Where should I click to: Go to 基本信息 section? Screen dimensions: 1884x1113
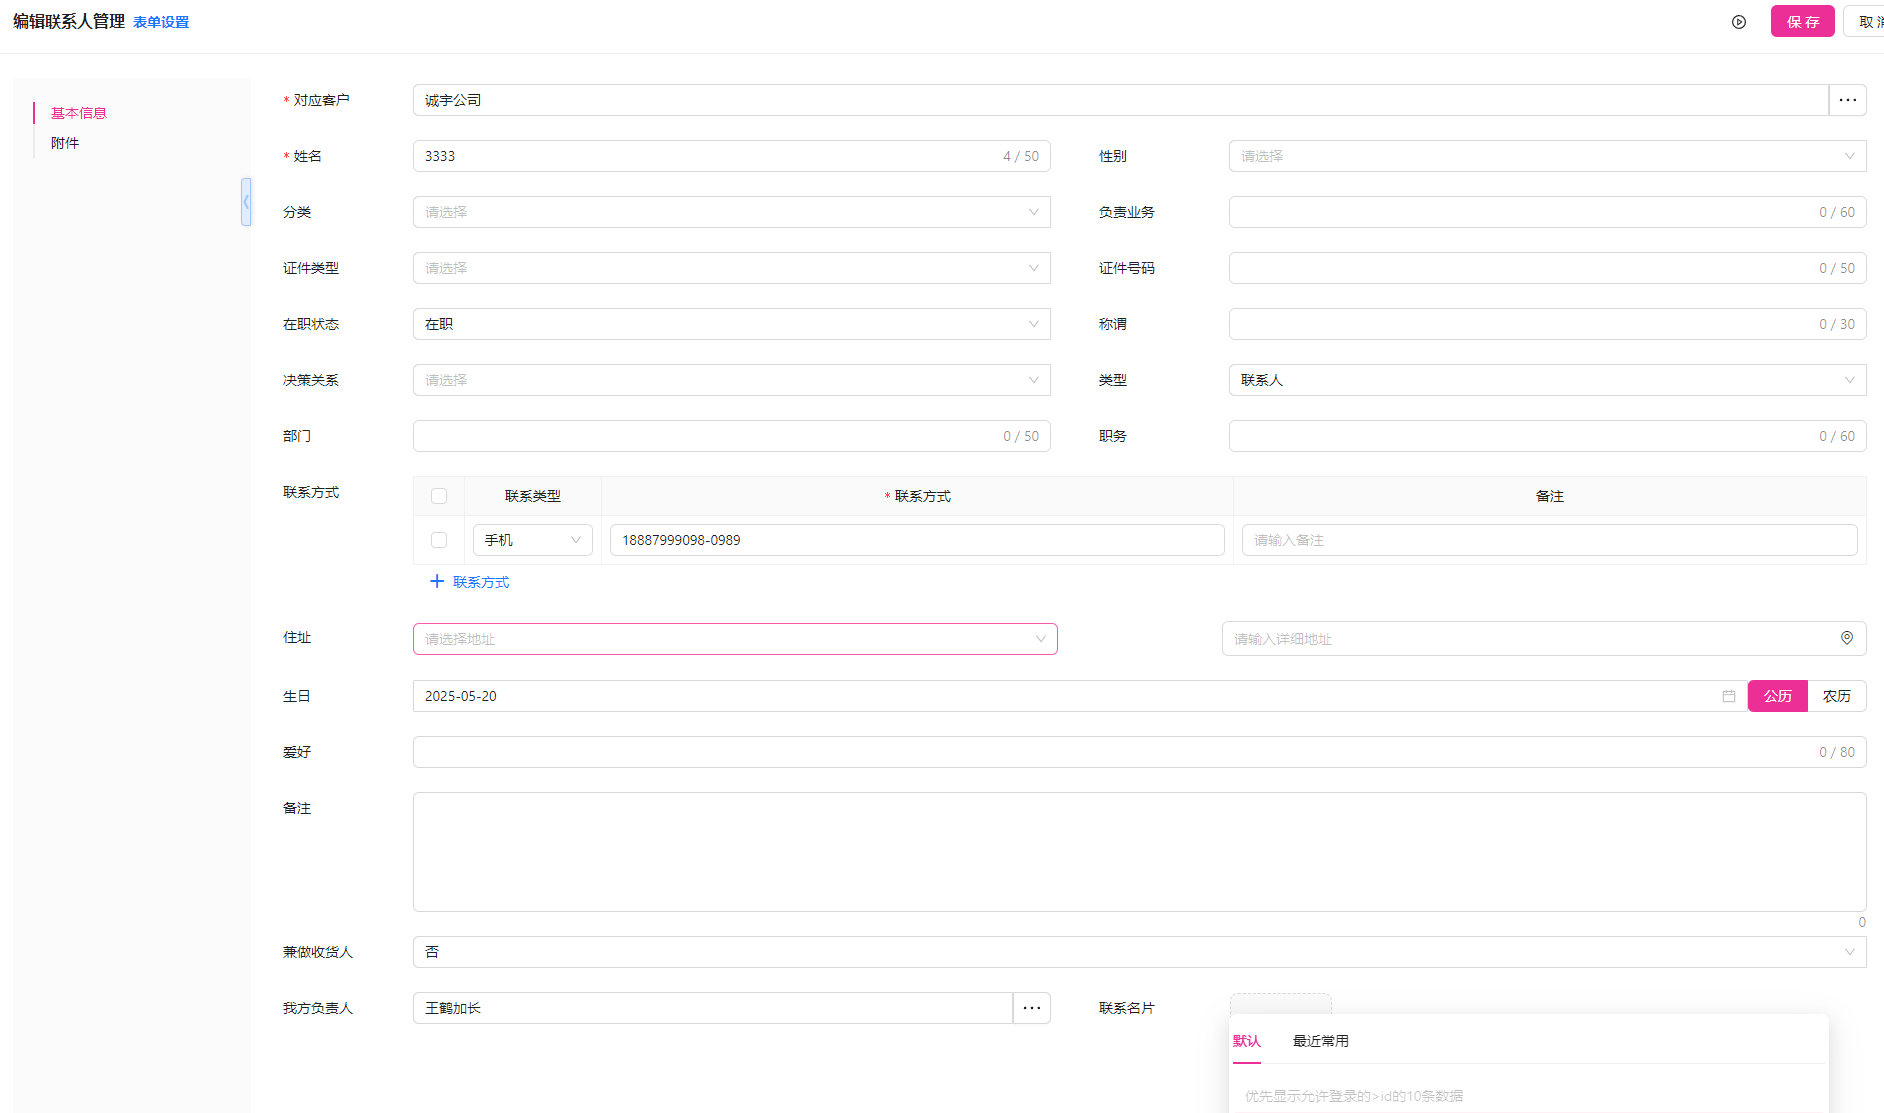pyautogui.click(x=79, y=113)
